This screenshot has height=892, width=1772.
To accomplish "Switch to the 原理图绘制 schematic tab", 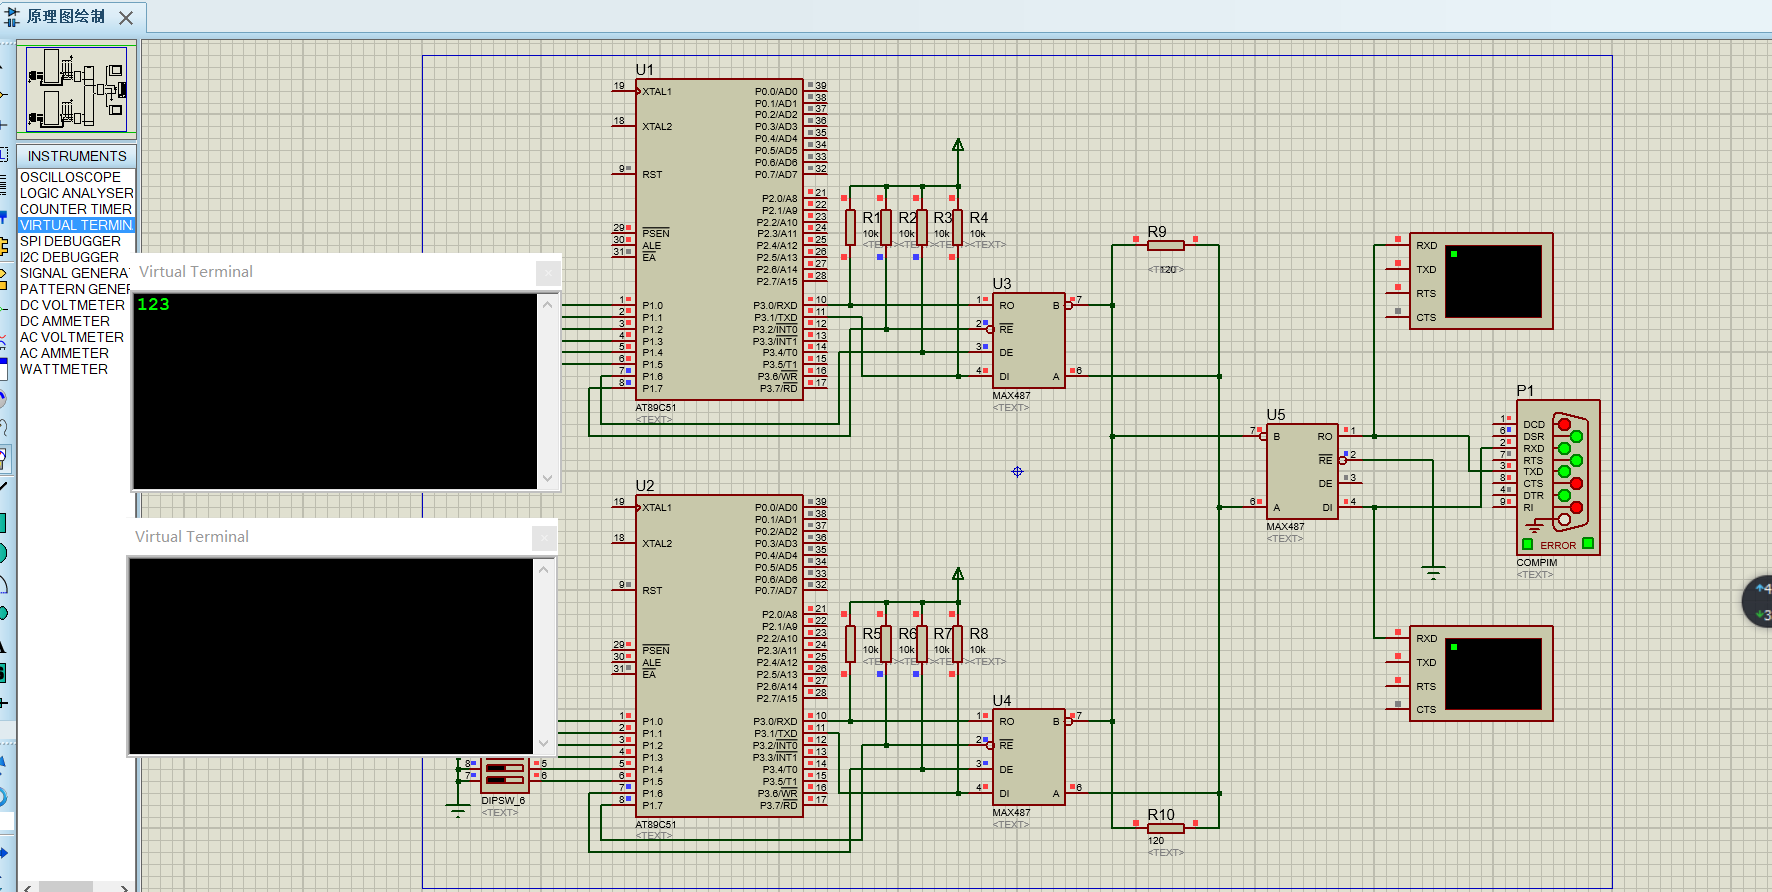I will point(66,17).
